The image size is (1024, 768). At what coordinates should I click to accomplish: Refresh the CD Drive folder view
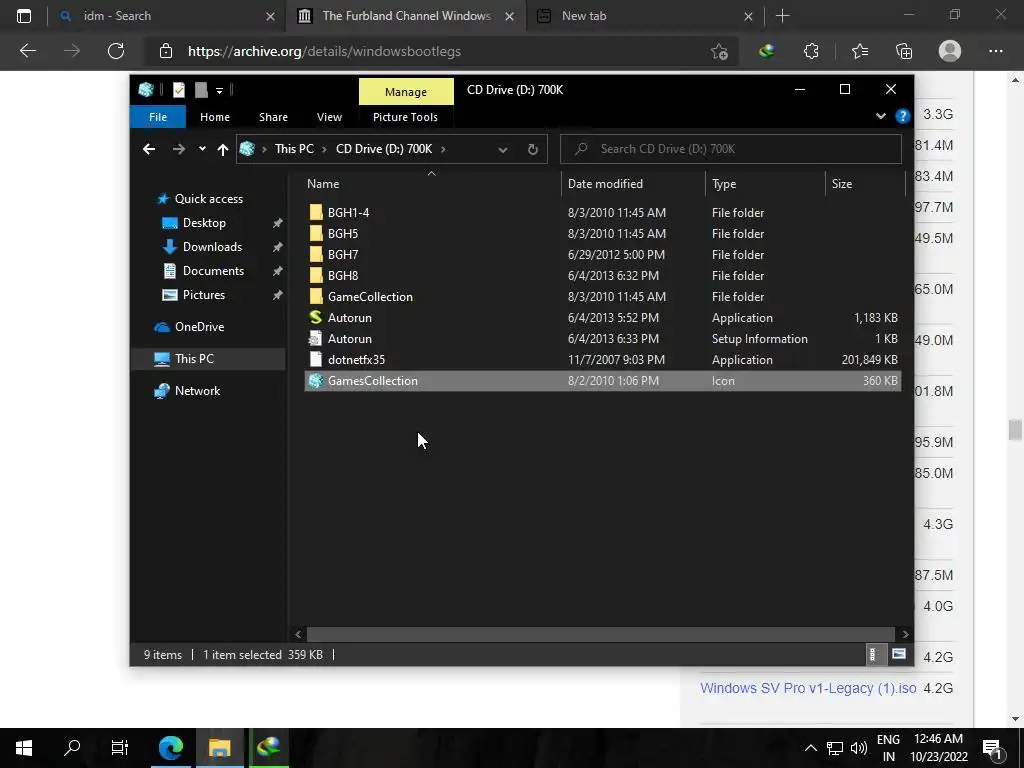coord(532,149)
